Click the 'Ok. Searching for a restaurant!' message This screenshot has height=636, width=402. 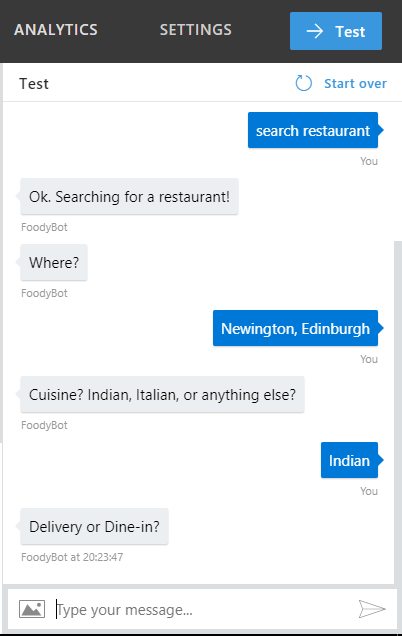pyautogui.click(x=129, y=196)
